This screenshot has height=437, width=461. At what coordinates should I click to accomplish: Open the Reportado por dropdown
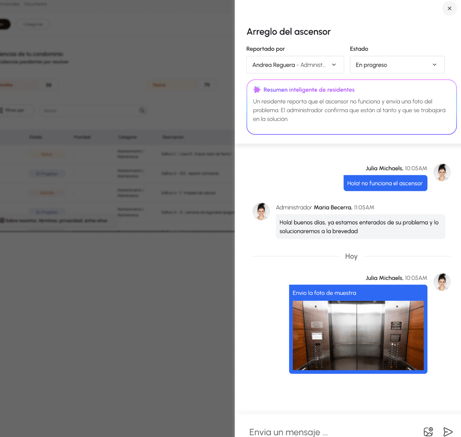pos(295,65)
